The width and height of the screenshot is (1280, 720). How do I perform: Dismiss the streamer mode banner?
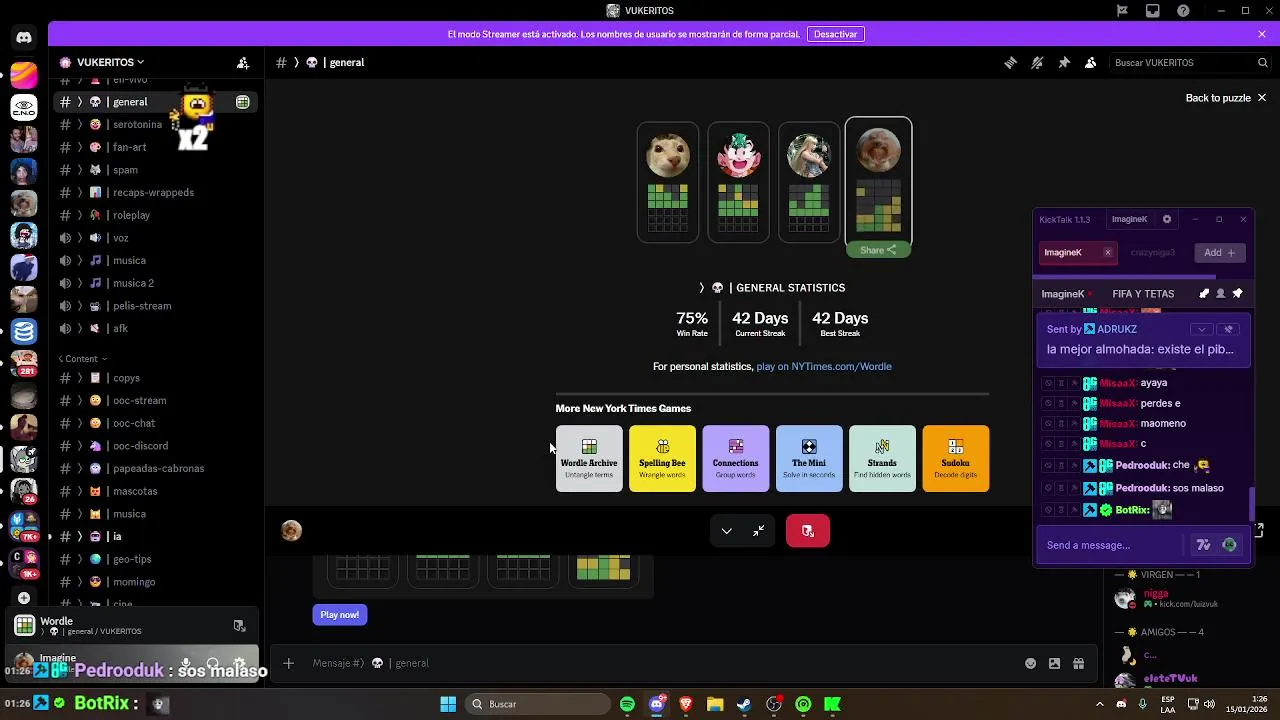(1262, 34)
